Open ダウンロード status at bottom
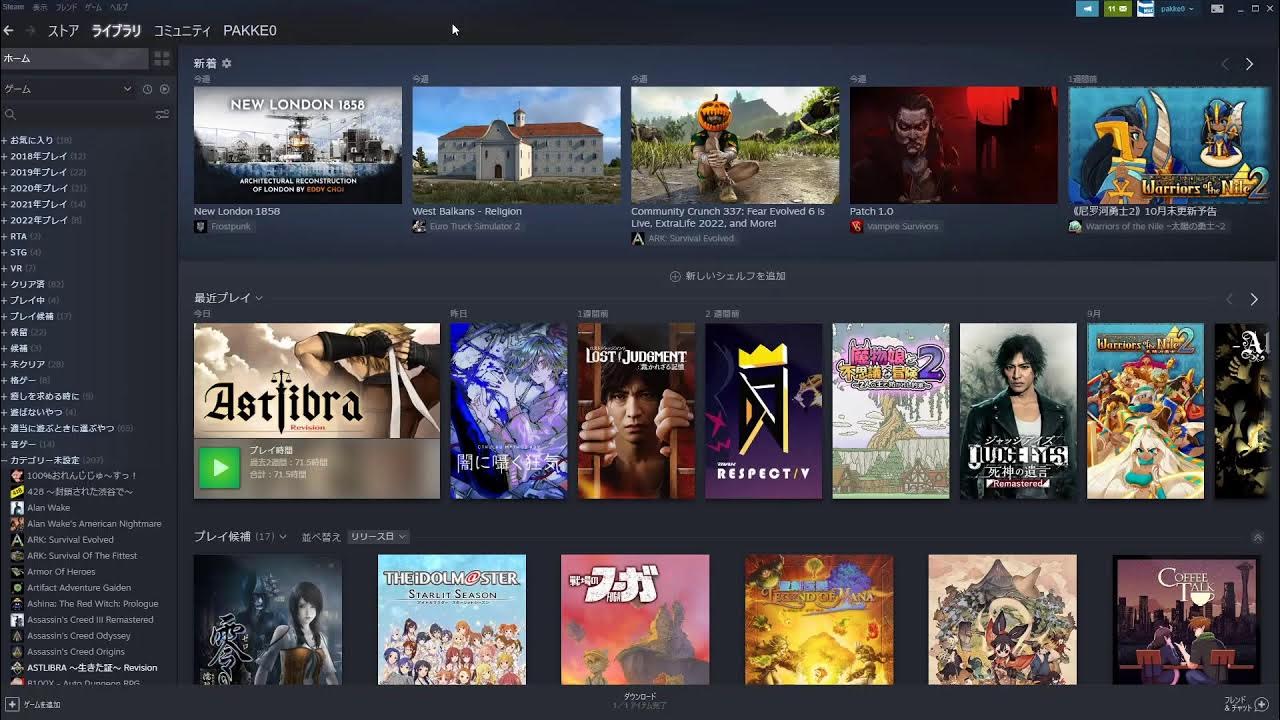Screen dimensions: 1280x720 [x=640, y=701]
